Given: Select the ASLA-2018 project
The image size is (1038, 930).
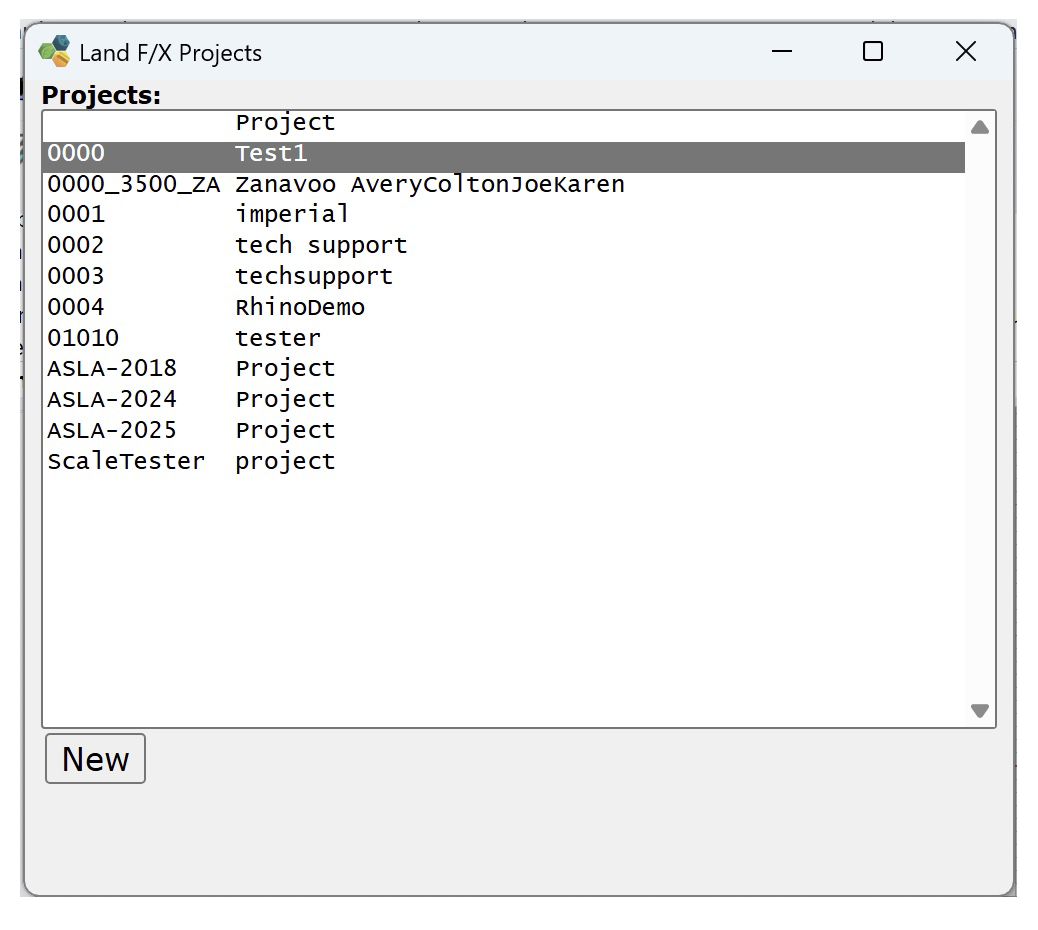Looking at the screenshot, I should point(300,368).
